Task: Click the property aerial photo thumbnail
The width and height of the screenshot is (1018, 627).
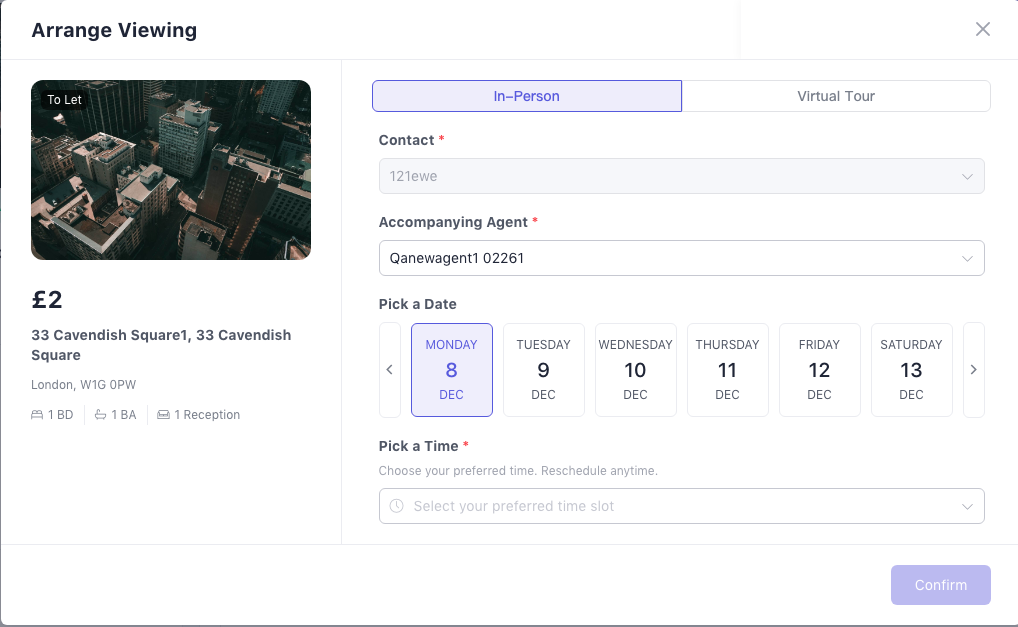Action: (x=171, y=170)
